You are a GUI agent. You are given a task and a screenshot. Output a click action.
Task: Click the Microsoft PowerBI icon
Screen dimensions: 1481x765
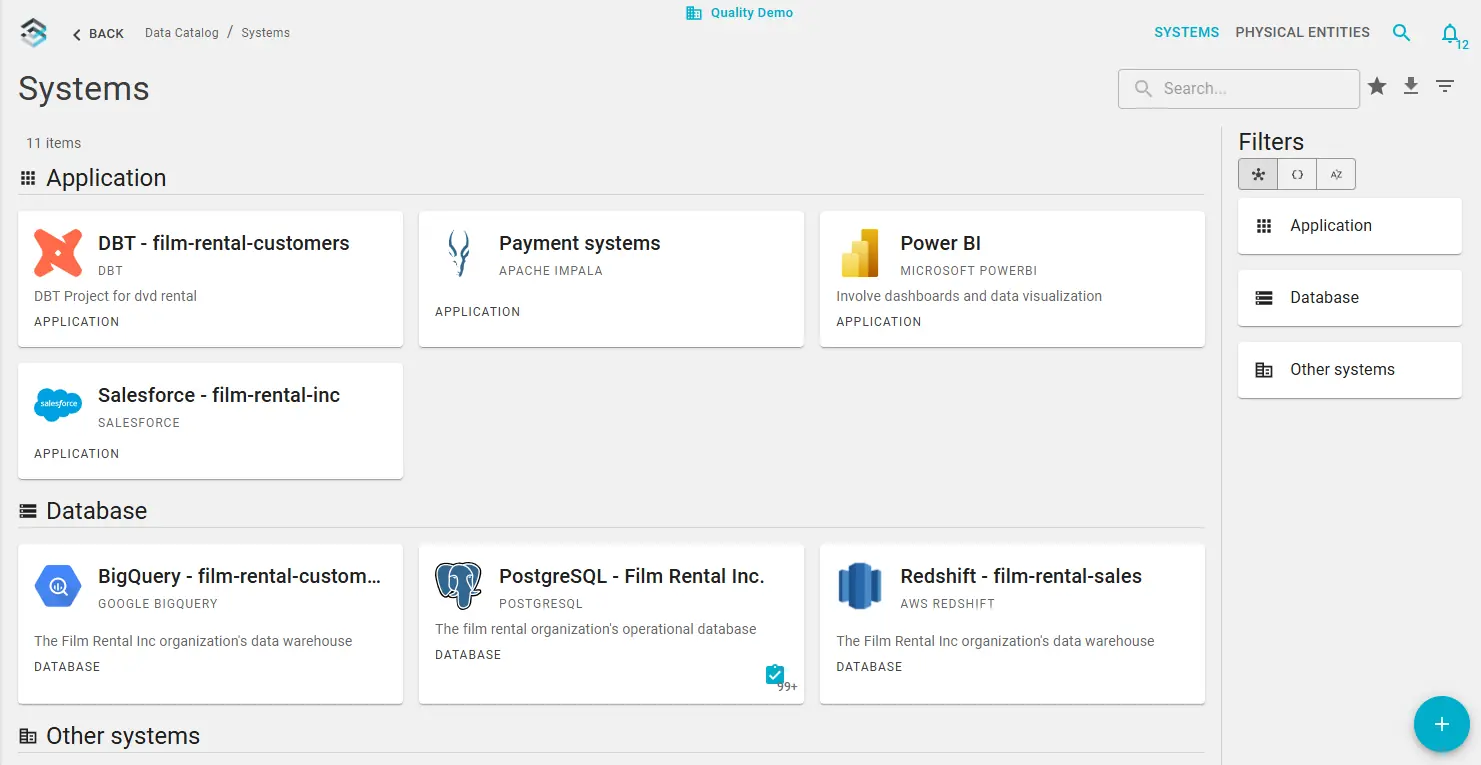[x=859, y=253]
